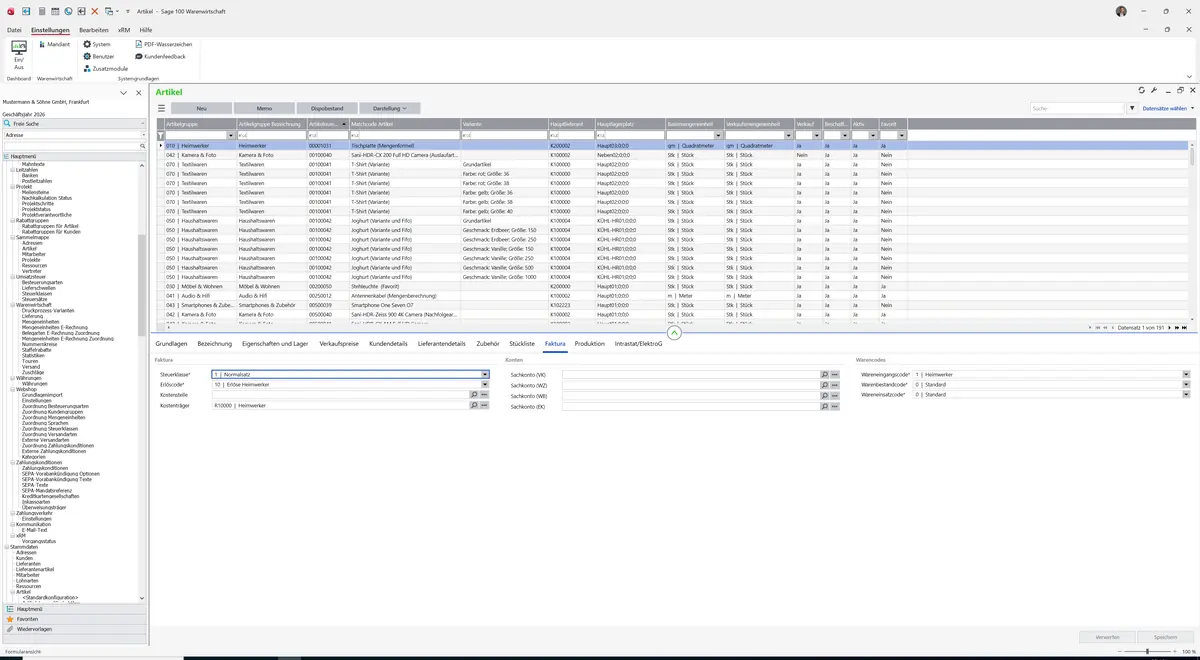Open Wareneingangscode dropdown
Screen dimensions: 1200x660
point(1186,374)
